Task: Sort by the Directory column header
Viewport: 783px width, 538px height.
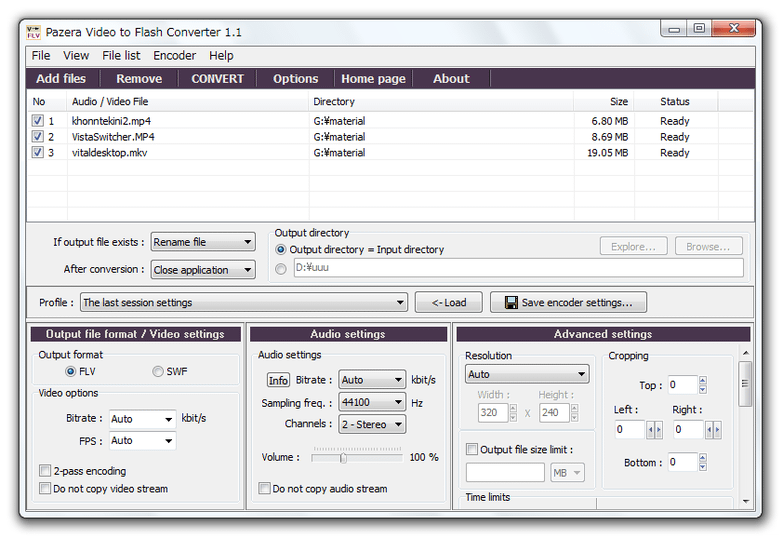Action: click(440, 101)
